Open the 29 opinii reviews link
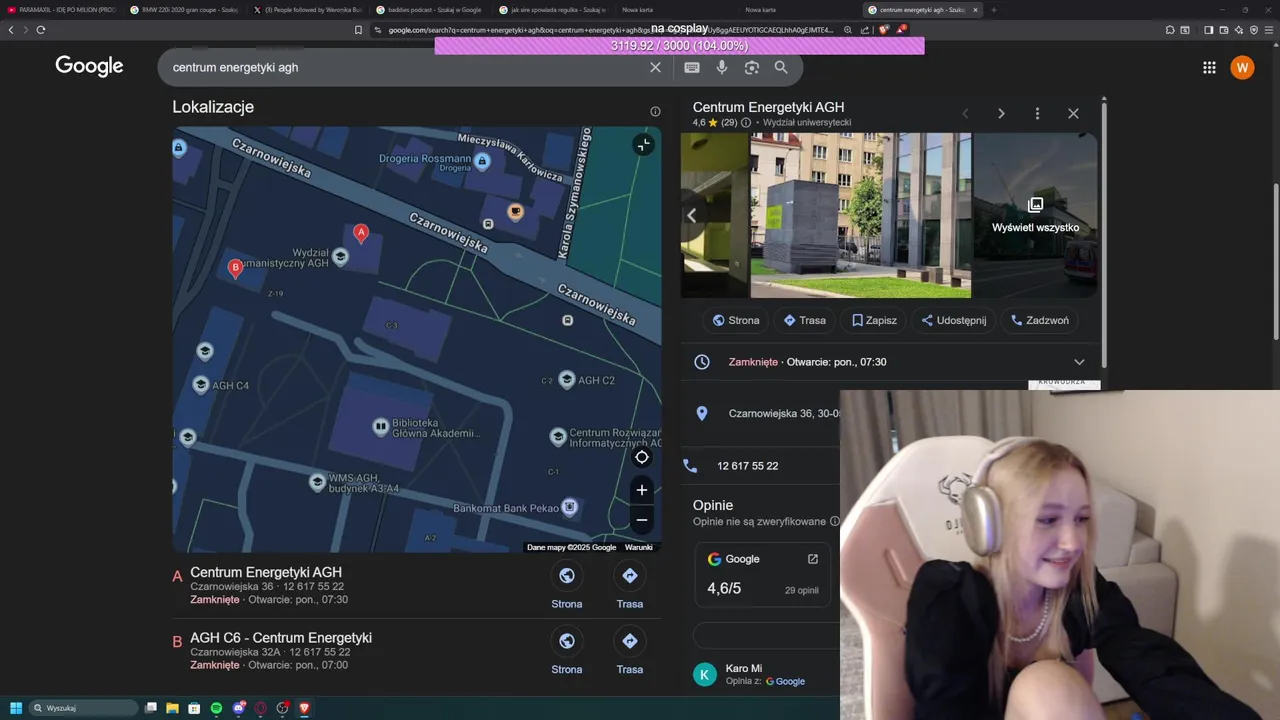The image size is (1280, 720). 801,590
